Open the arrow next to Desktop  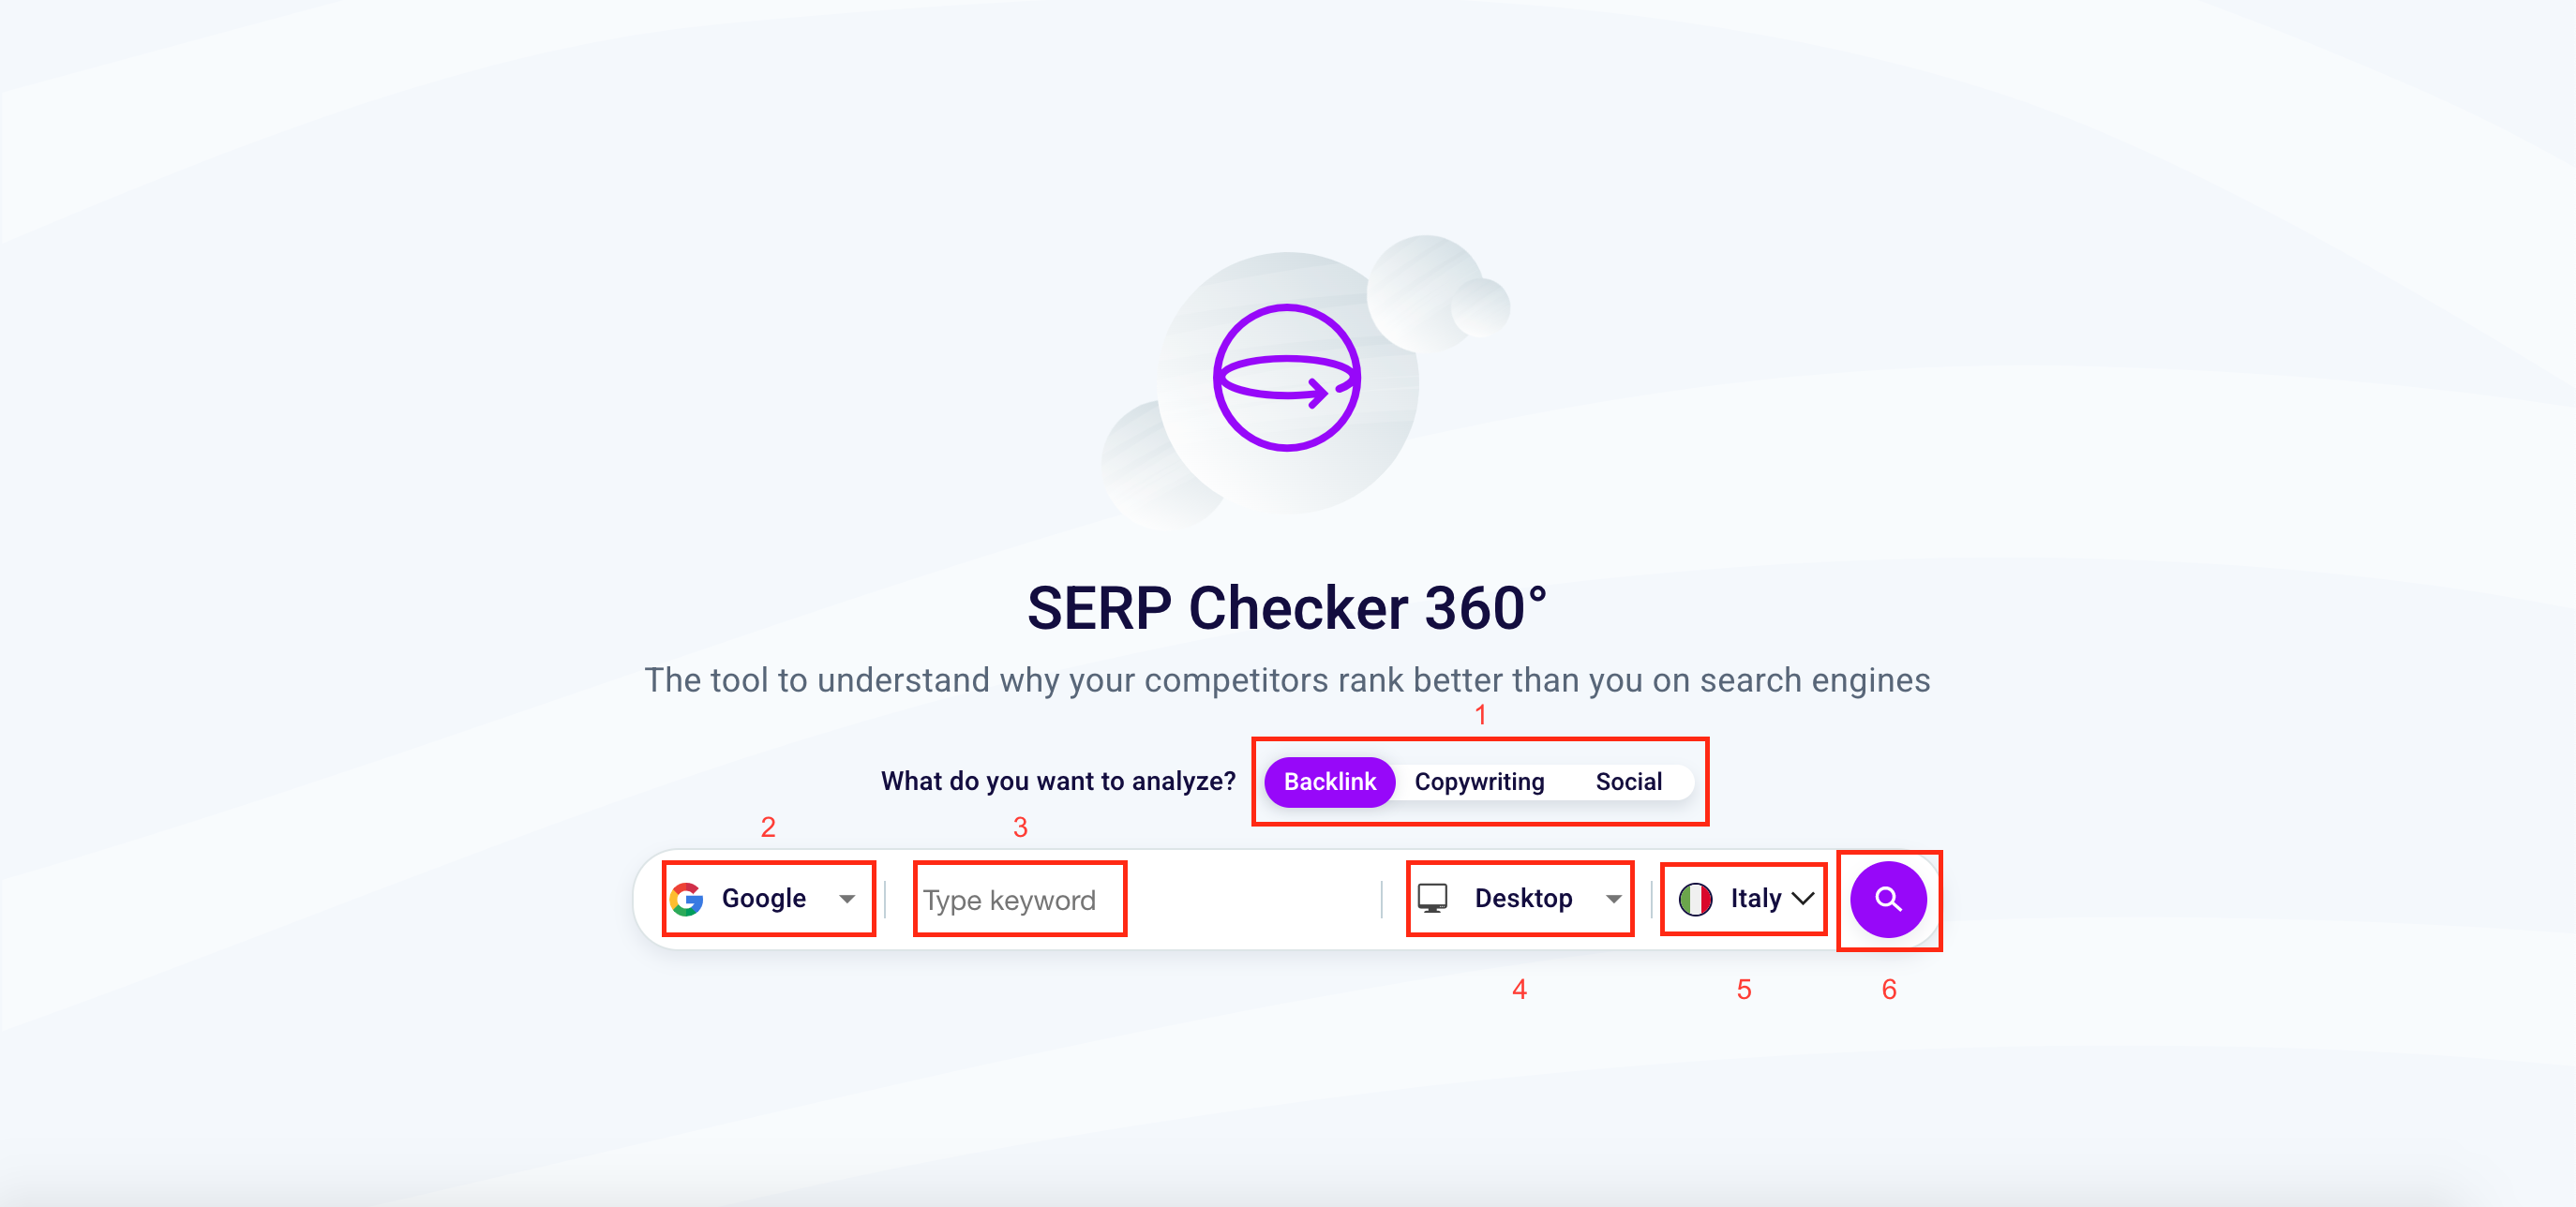coord(1613,899)
